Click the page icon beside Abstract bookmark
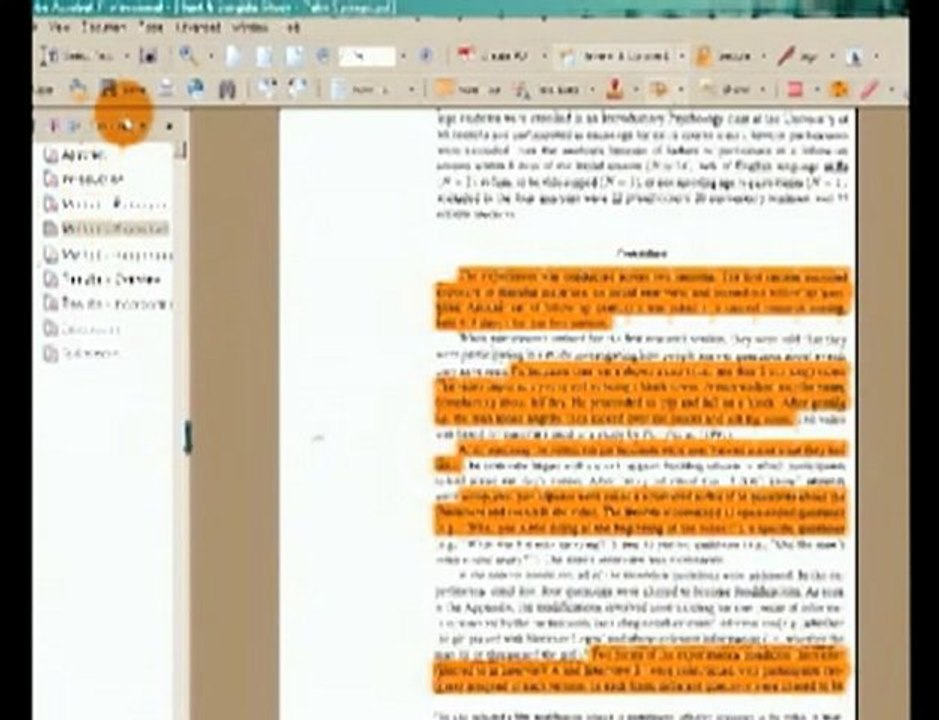Screen dimensions: 939x720 coord(51,155)
